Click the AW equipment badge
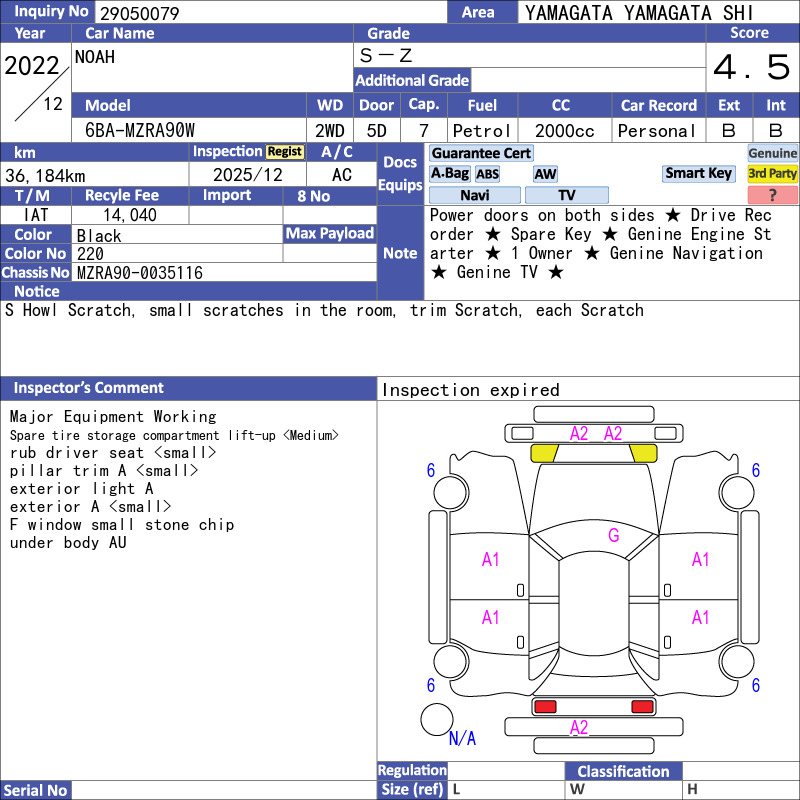This screenshot has height=800, width=800. click(545, 174)
